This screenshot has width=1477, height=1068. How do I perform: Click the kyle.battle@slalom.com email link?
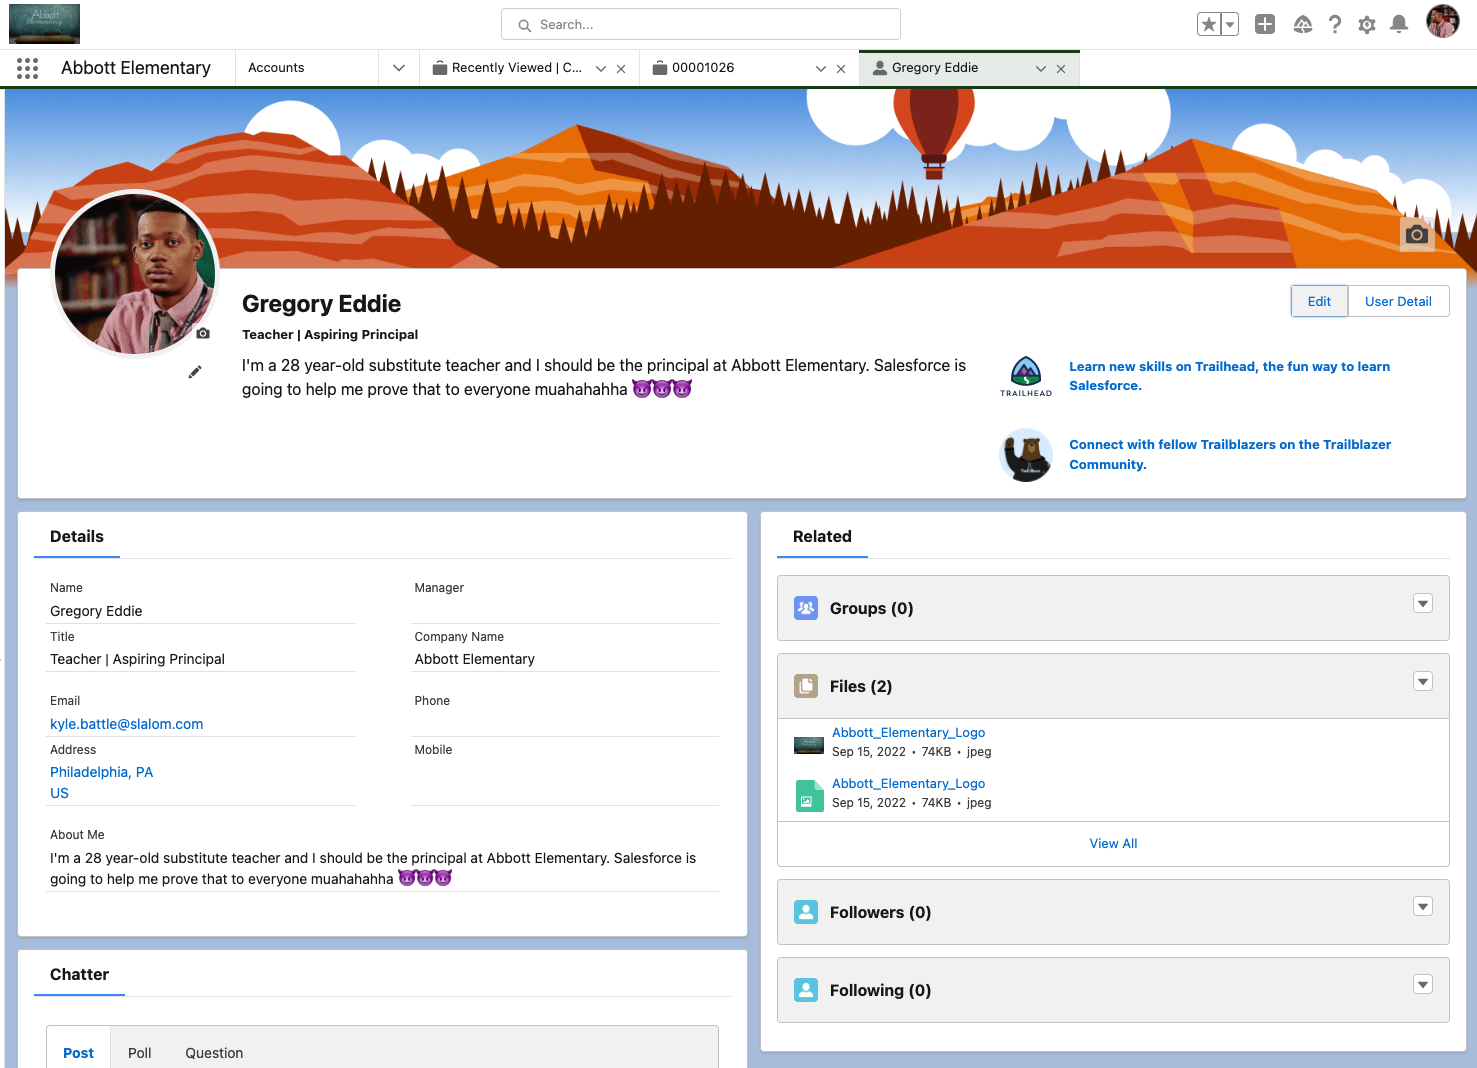click(x=127, y=724)
